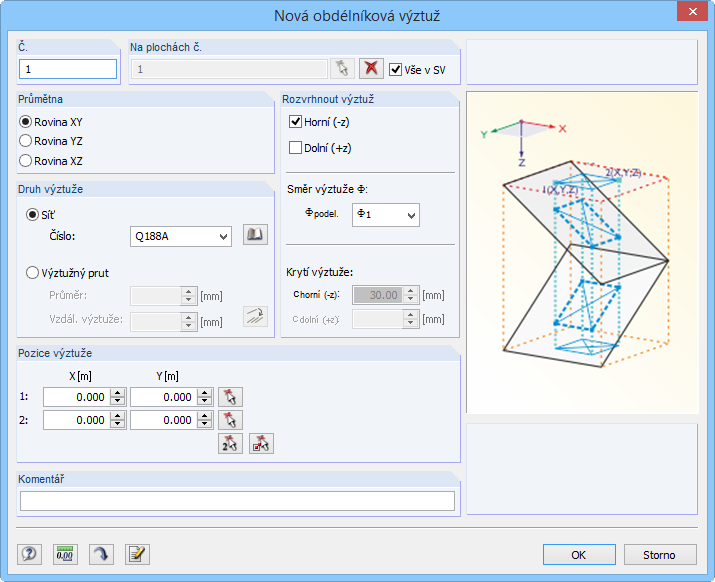Open the units and decimals 0.00 button
Image resolution: width=715 pixels, height=582 pixels.
65,554
